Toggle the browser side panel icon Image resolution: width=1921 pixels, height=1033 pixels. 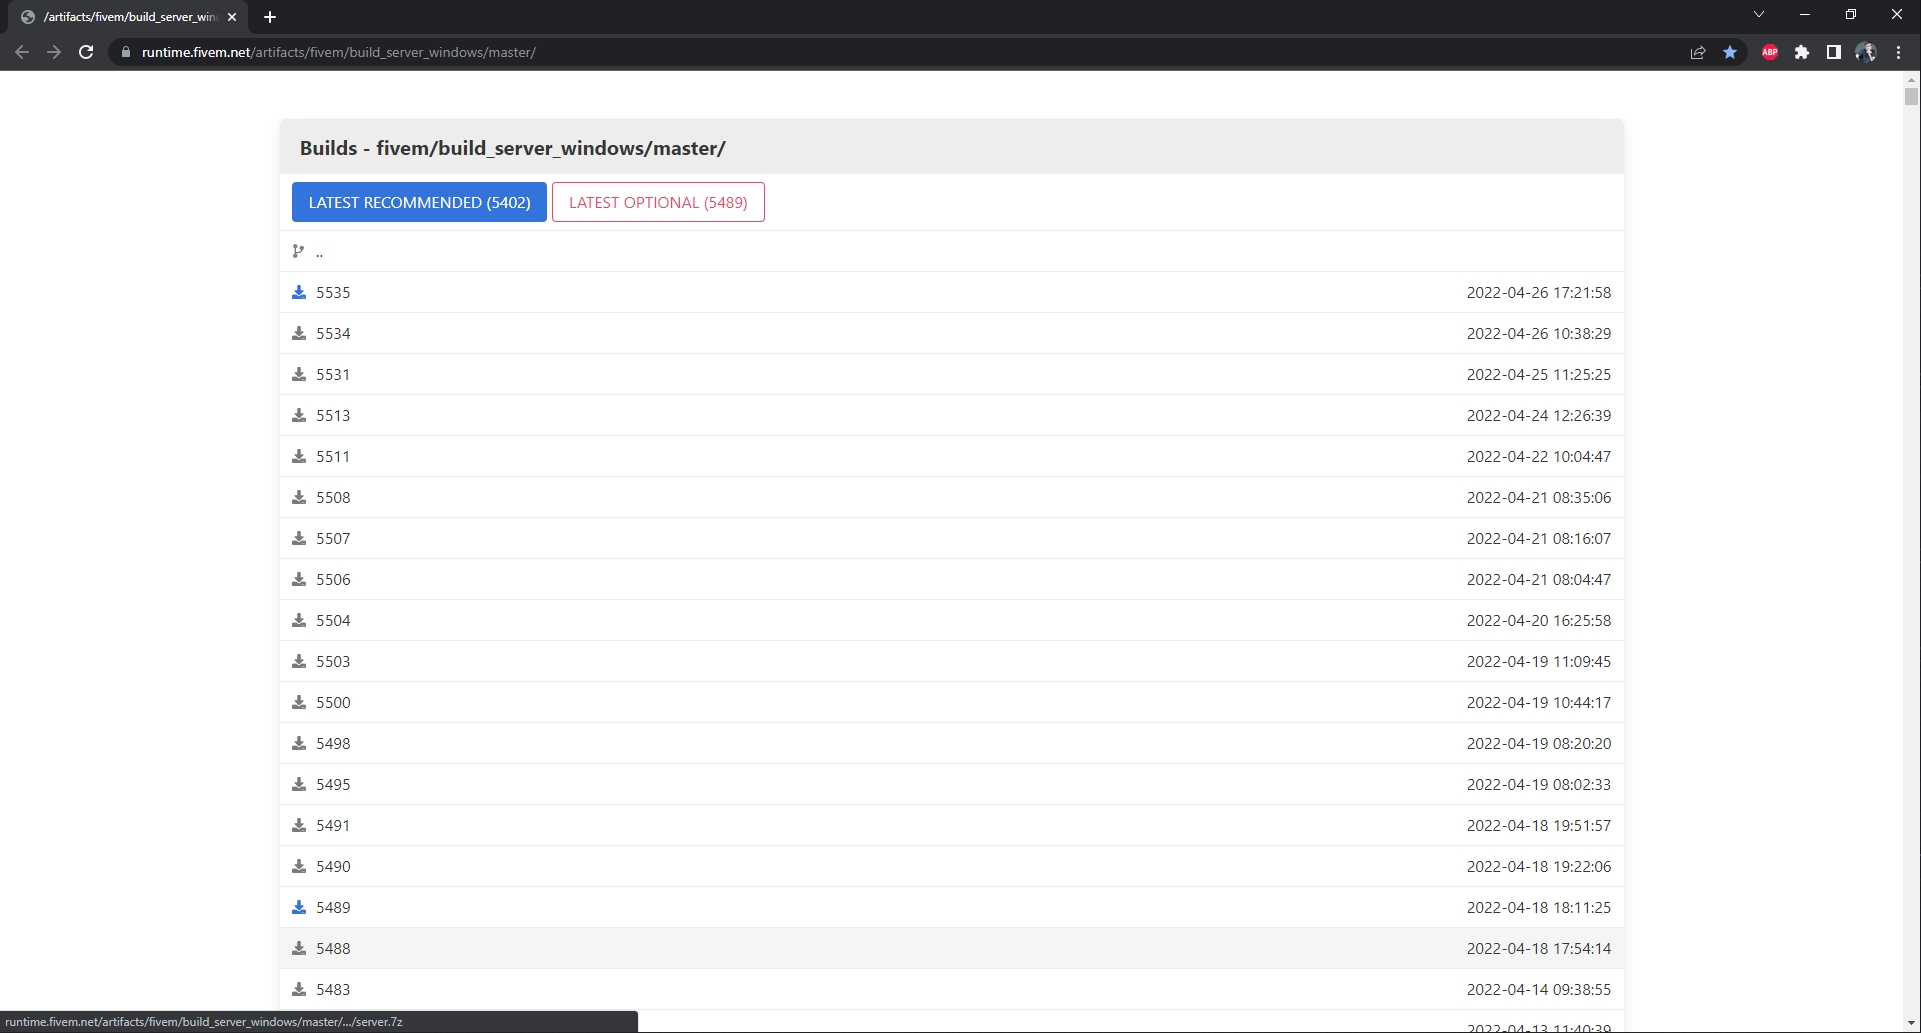1833,52
